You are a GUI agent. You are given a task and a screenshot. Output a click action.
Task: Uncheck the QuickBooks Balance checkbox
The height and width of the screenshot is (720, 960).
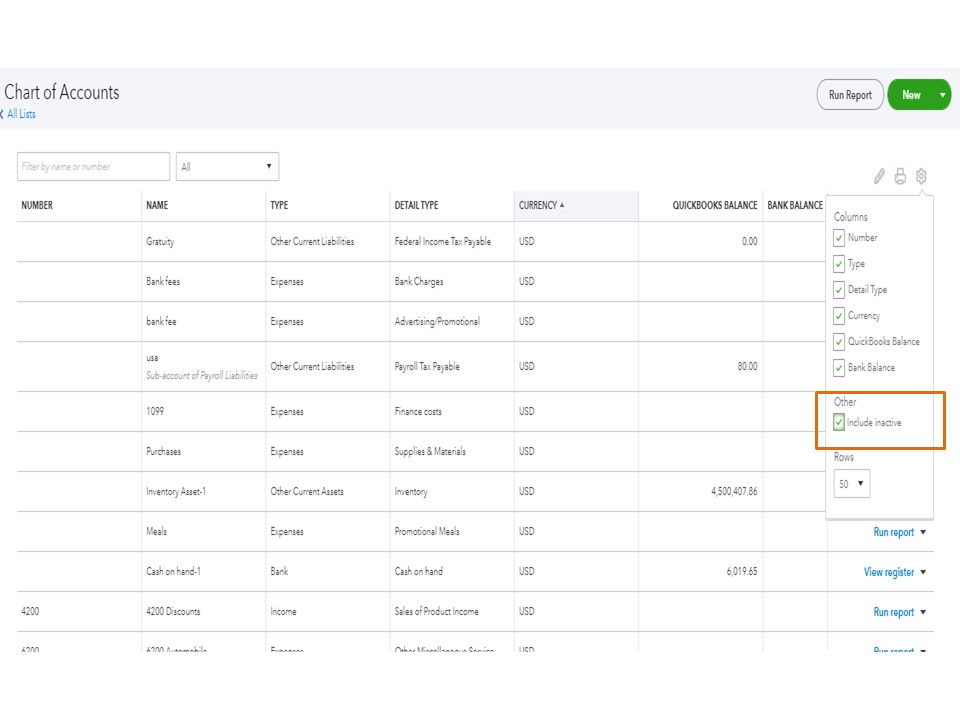tap(839, 342)
